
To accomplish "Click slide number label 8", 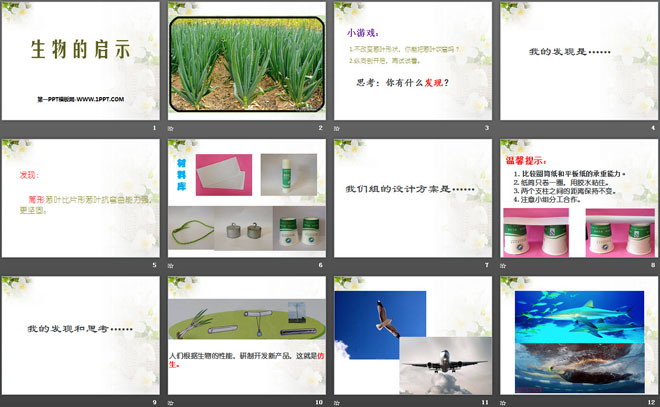I will [x=653, y=265].
